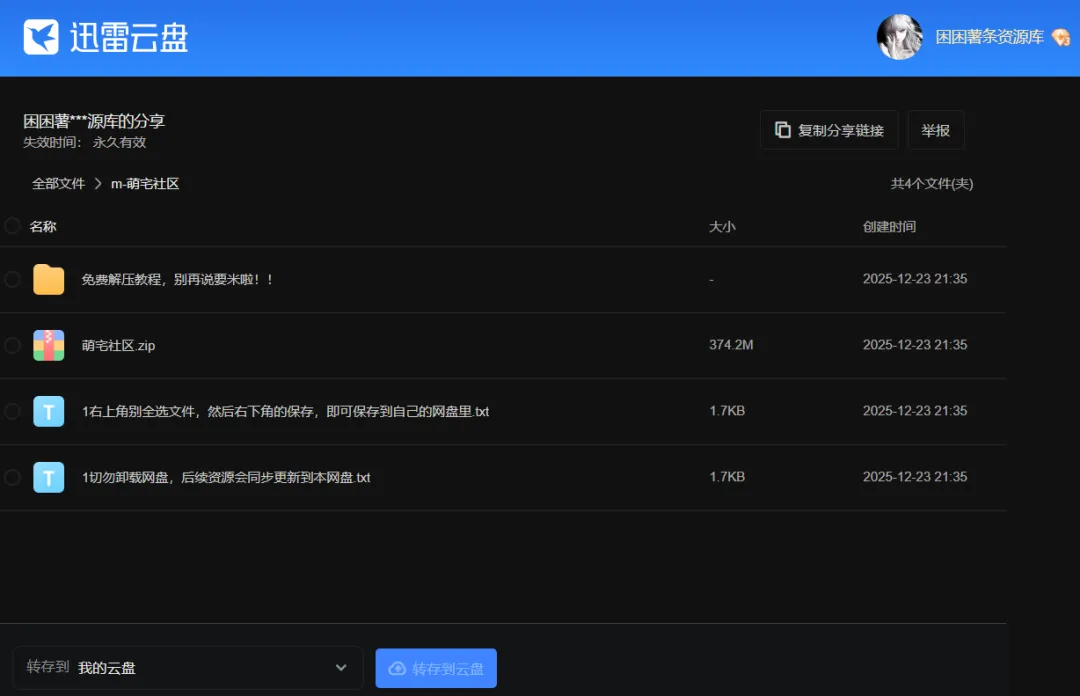Screen dimensions: 1080x696
Task: Open the user avatar picture
Action: (x=900, y=37)
